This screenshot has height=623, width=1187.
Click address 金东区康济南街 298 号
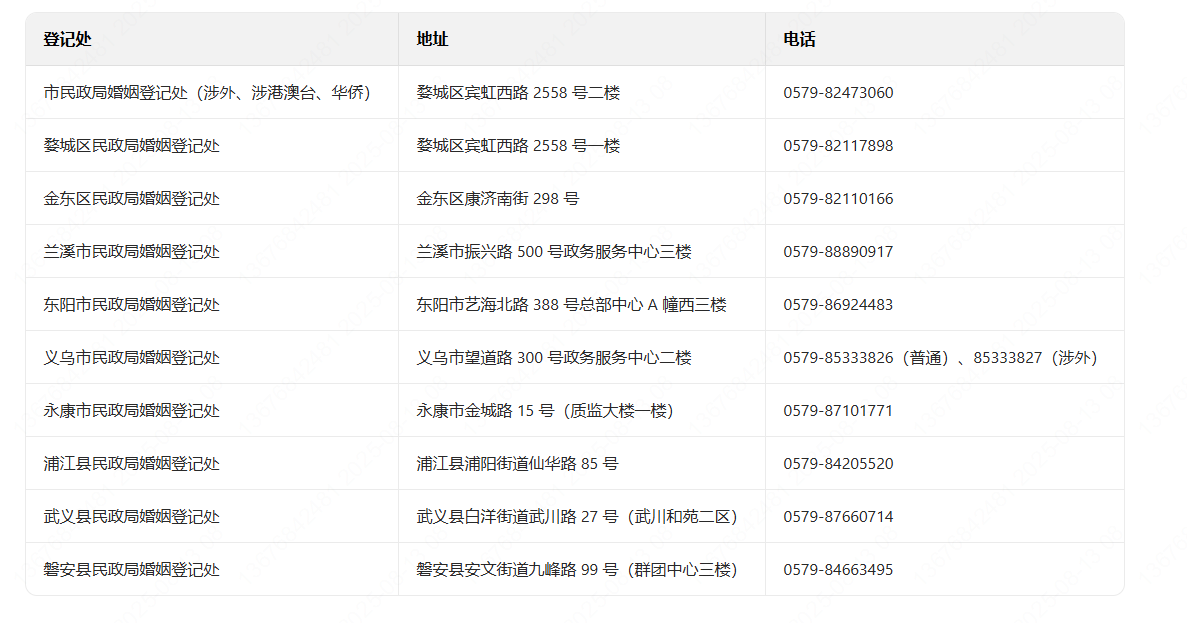coord(497,198)
